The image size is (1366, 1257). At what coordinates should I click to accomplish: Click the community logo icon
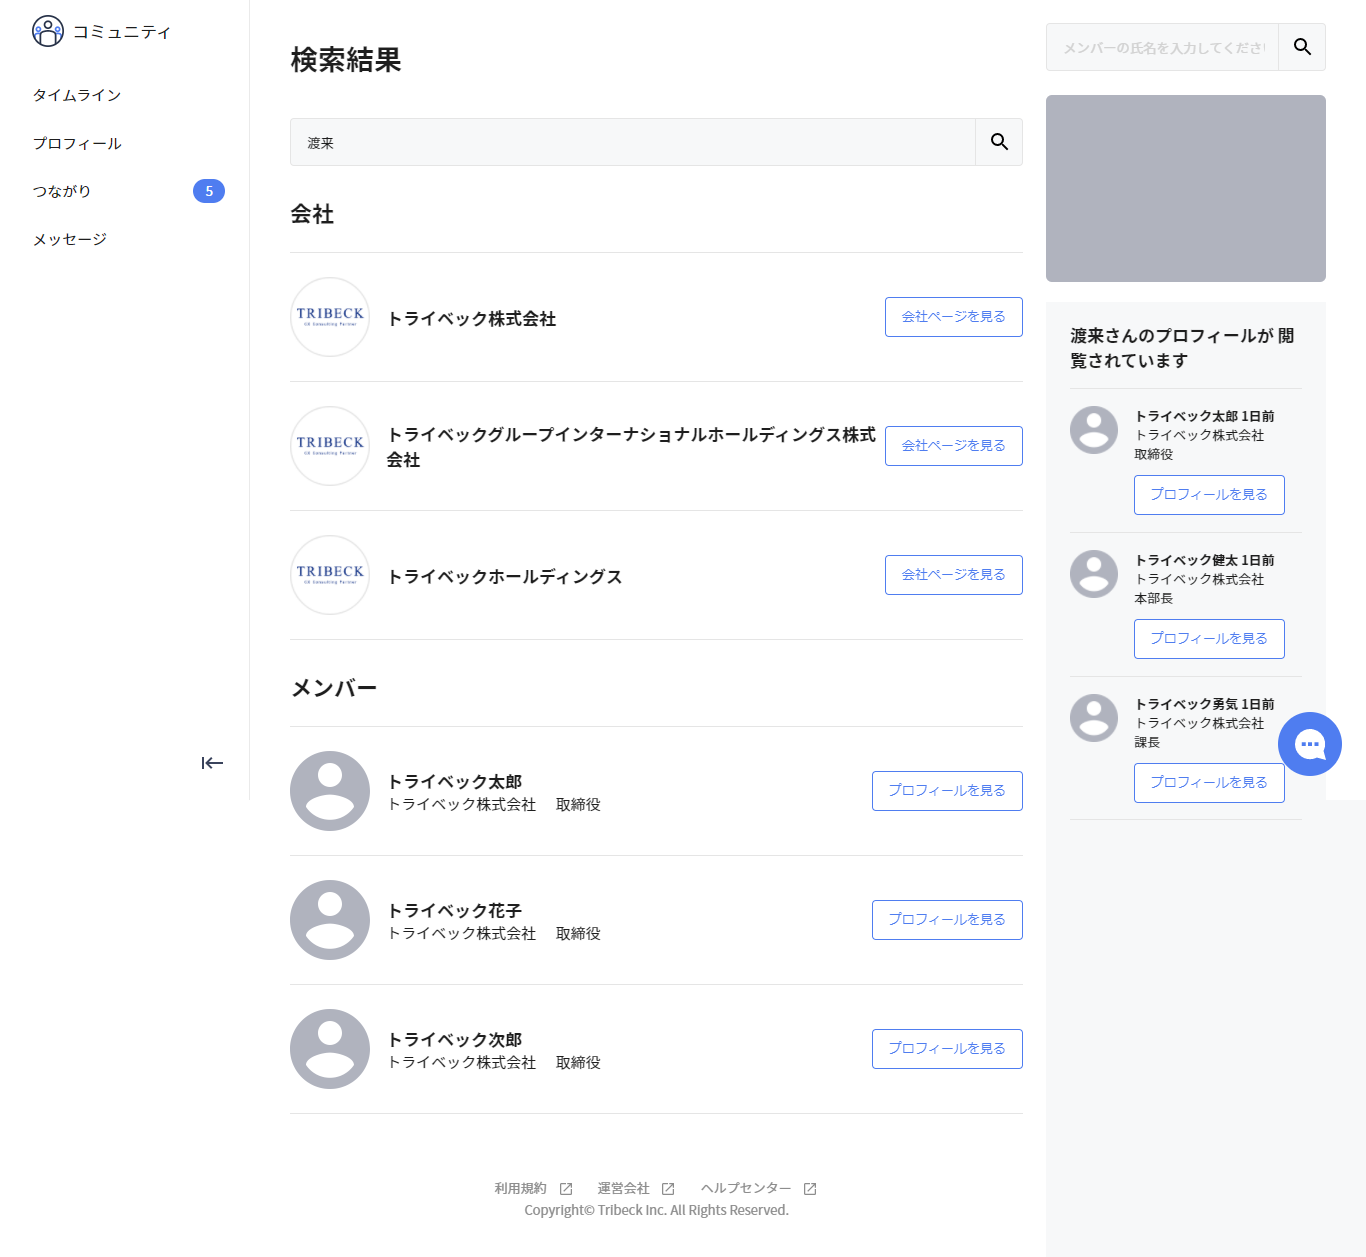click(x=48, y=31)
